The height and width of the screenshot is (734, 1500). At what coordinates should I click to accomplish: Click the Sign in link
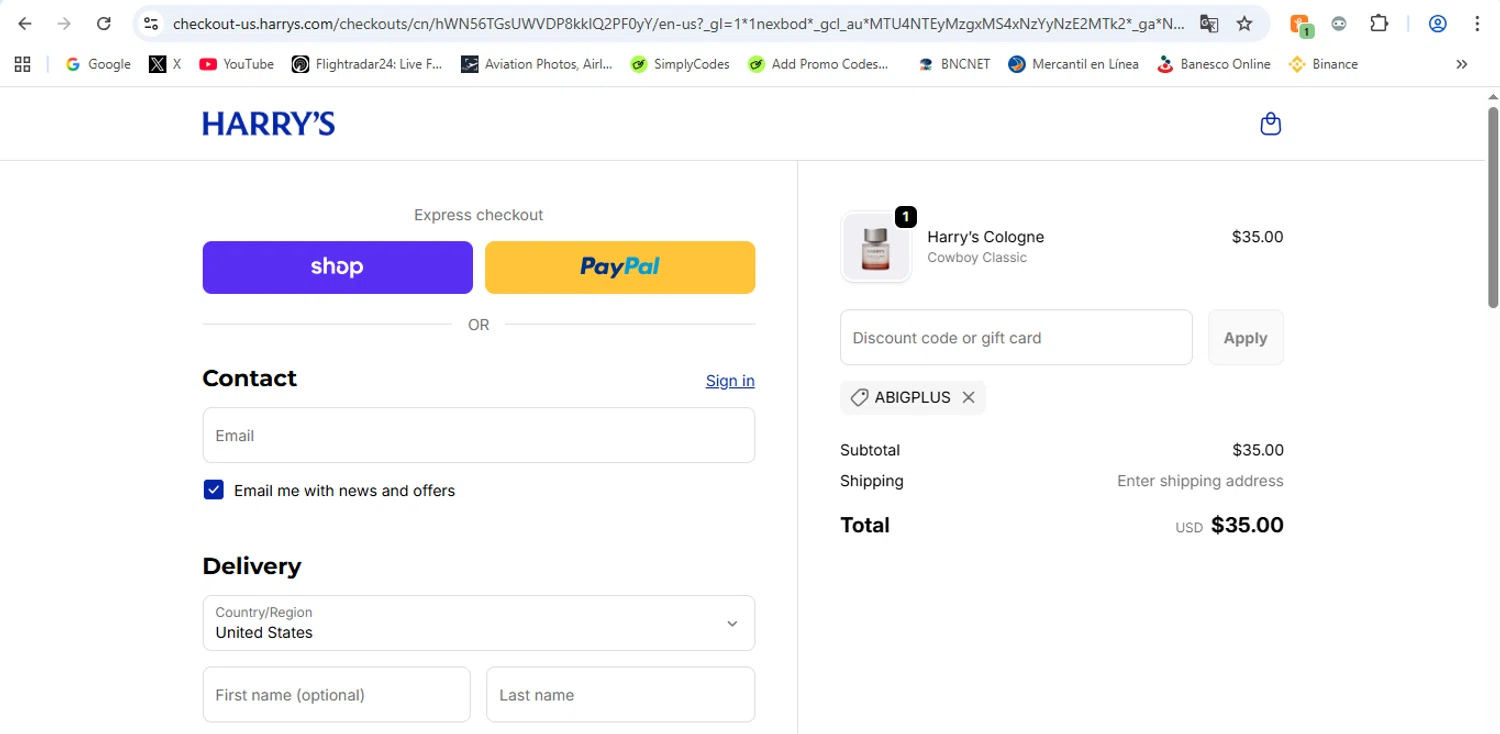coord(730,381)
